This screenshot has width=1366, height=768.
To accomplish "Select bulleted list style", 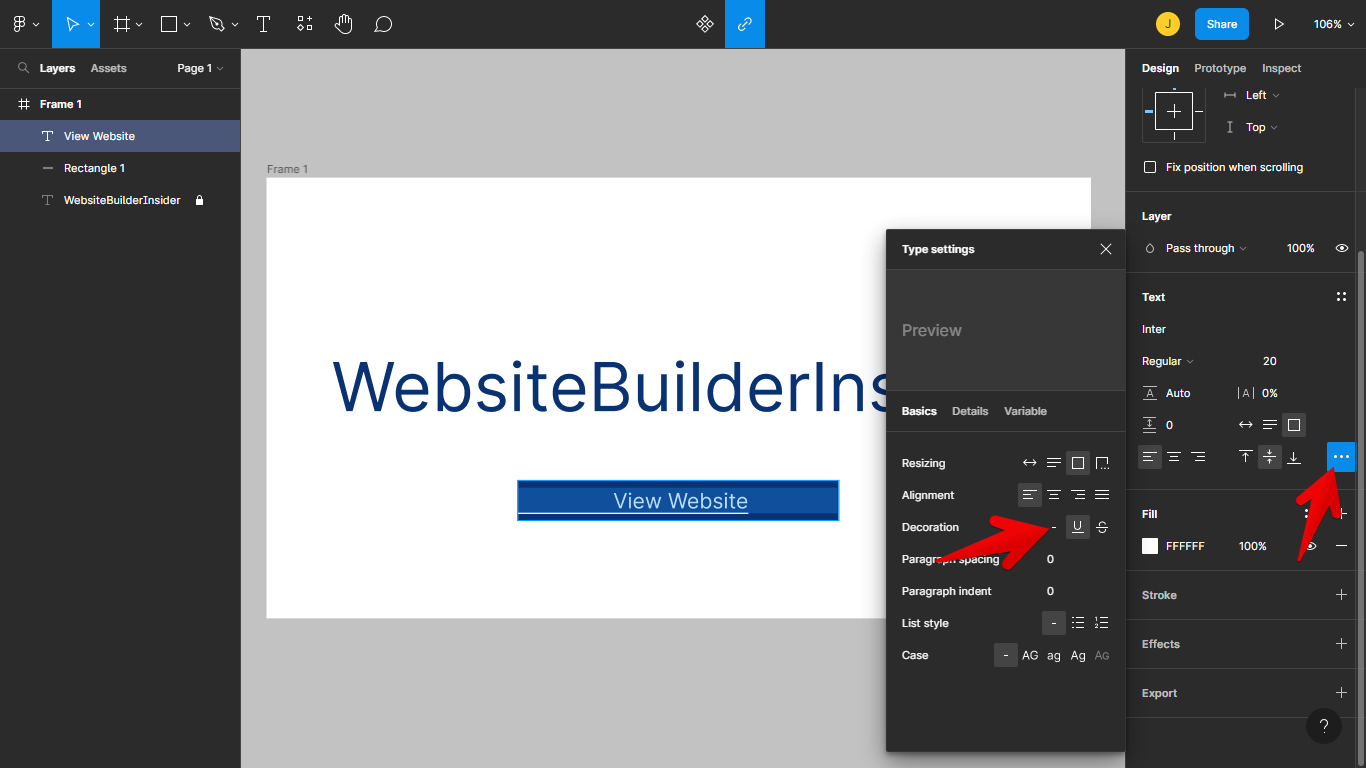I will [1078, 623].
